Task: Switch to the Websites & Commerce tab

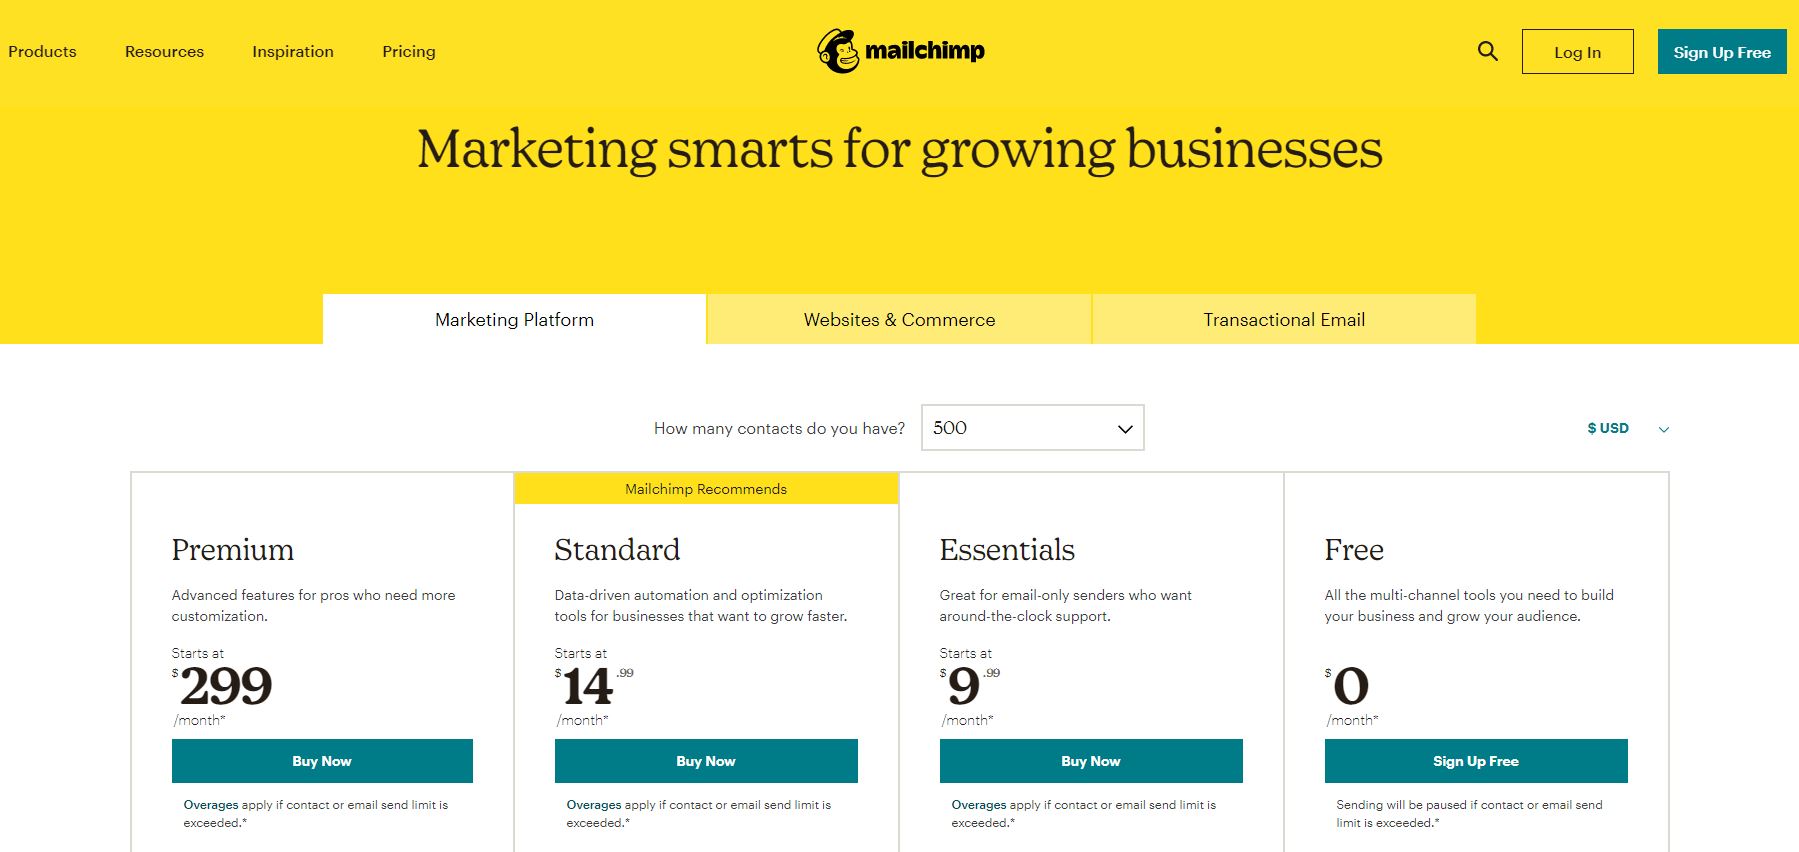Action: (x=899, y=319)
